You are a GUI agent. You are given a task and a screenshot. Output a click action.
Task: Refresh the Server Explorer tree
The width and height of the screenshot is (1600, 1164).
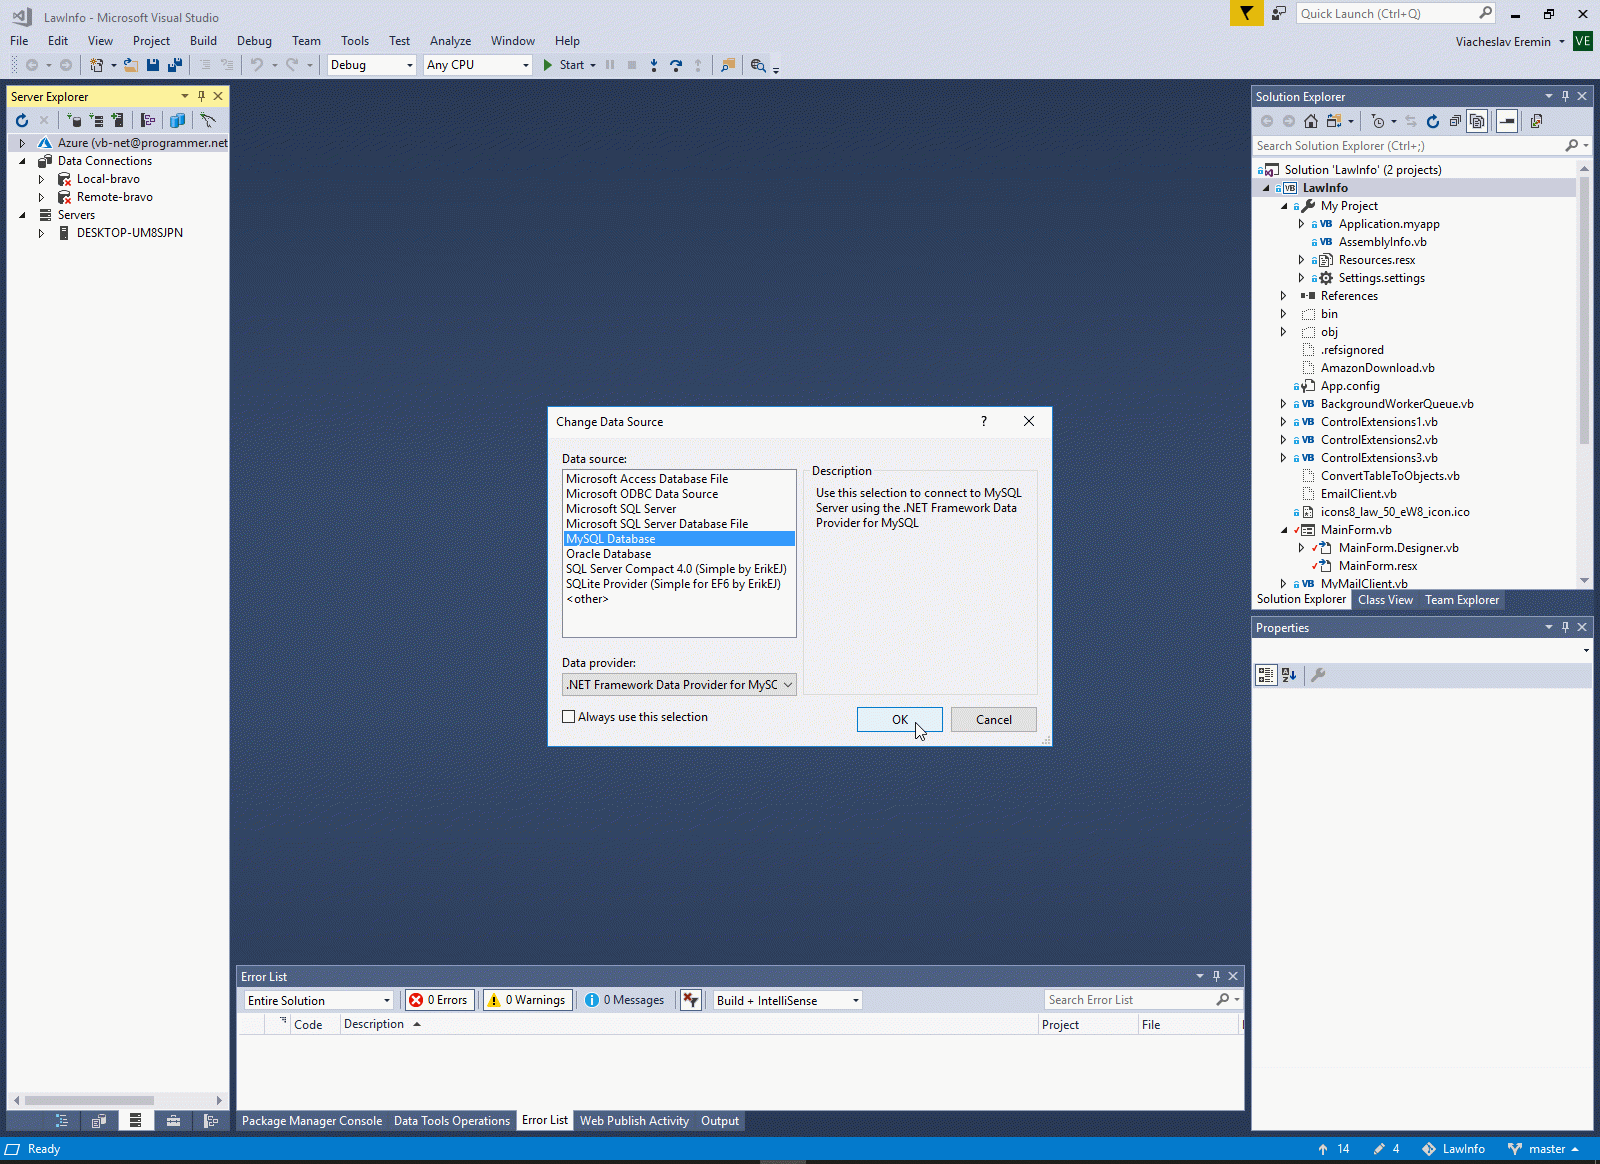[22, 120]
